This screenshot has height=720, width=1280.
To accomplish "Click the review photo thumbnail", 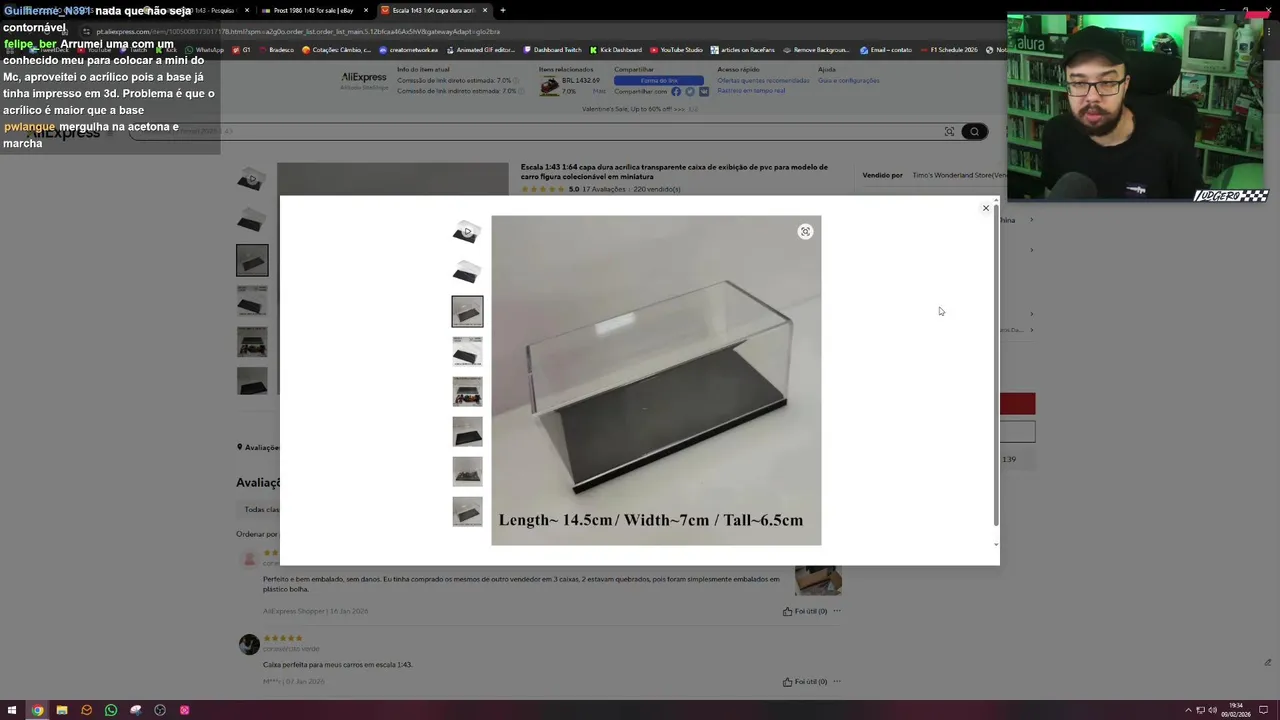I will tap(818, 581).
